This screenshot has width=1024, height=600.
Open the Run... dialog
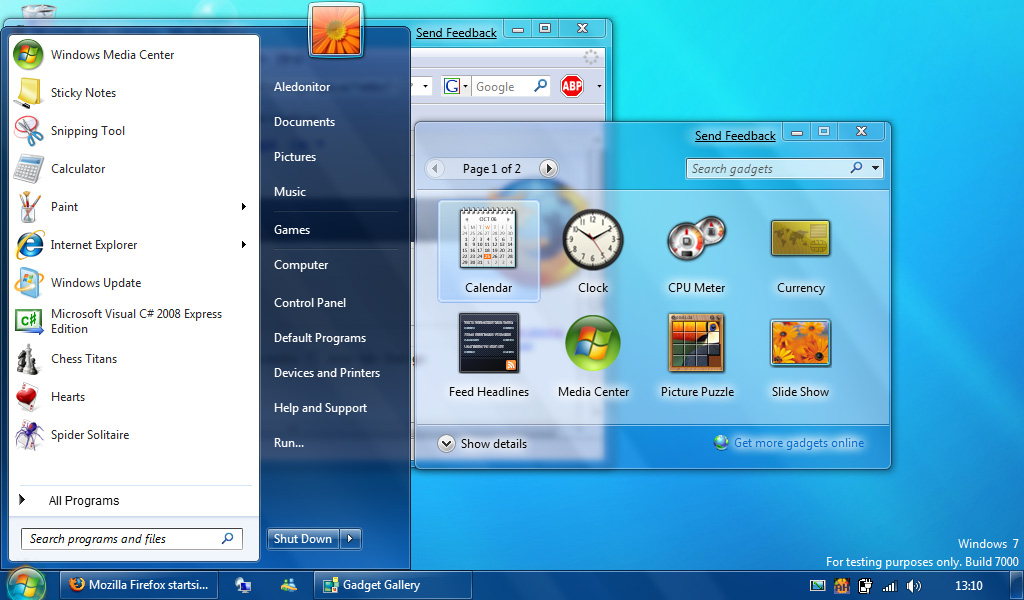coord(289,443)
